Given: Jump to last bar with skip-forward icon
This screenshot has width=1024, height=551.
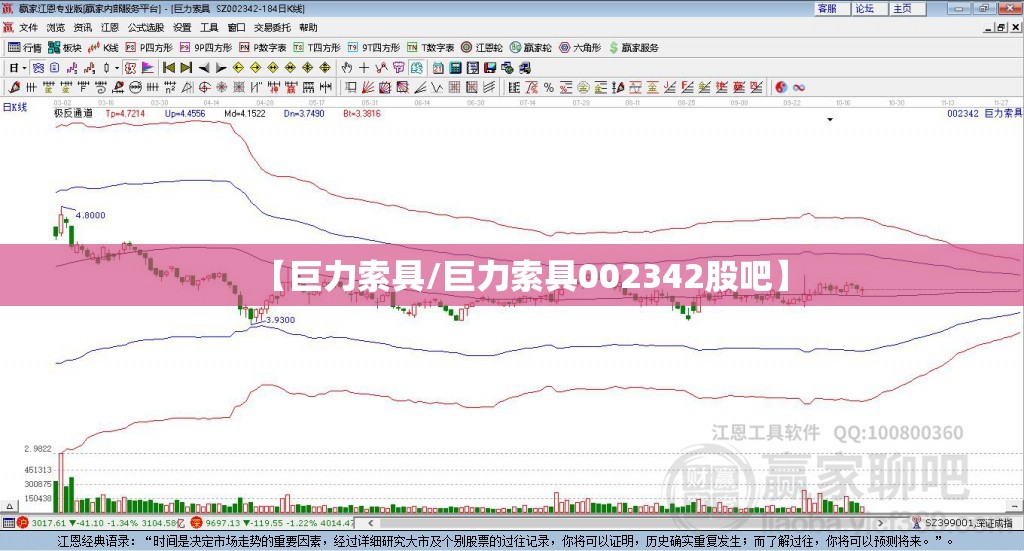Looking at the screenshot, I should click(186, 68).
